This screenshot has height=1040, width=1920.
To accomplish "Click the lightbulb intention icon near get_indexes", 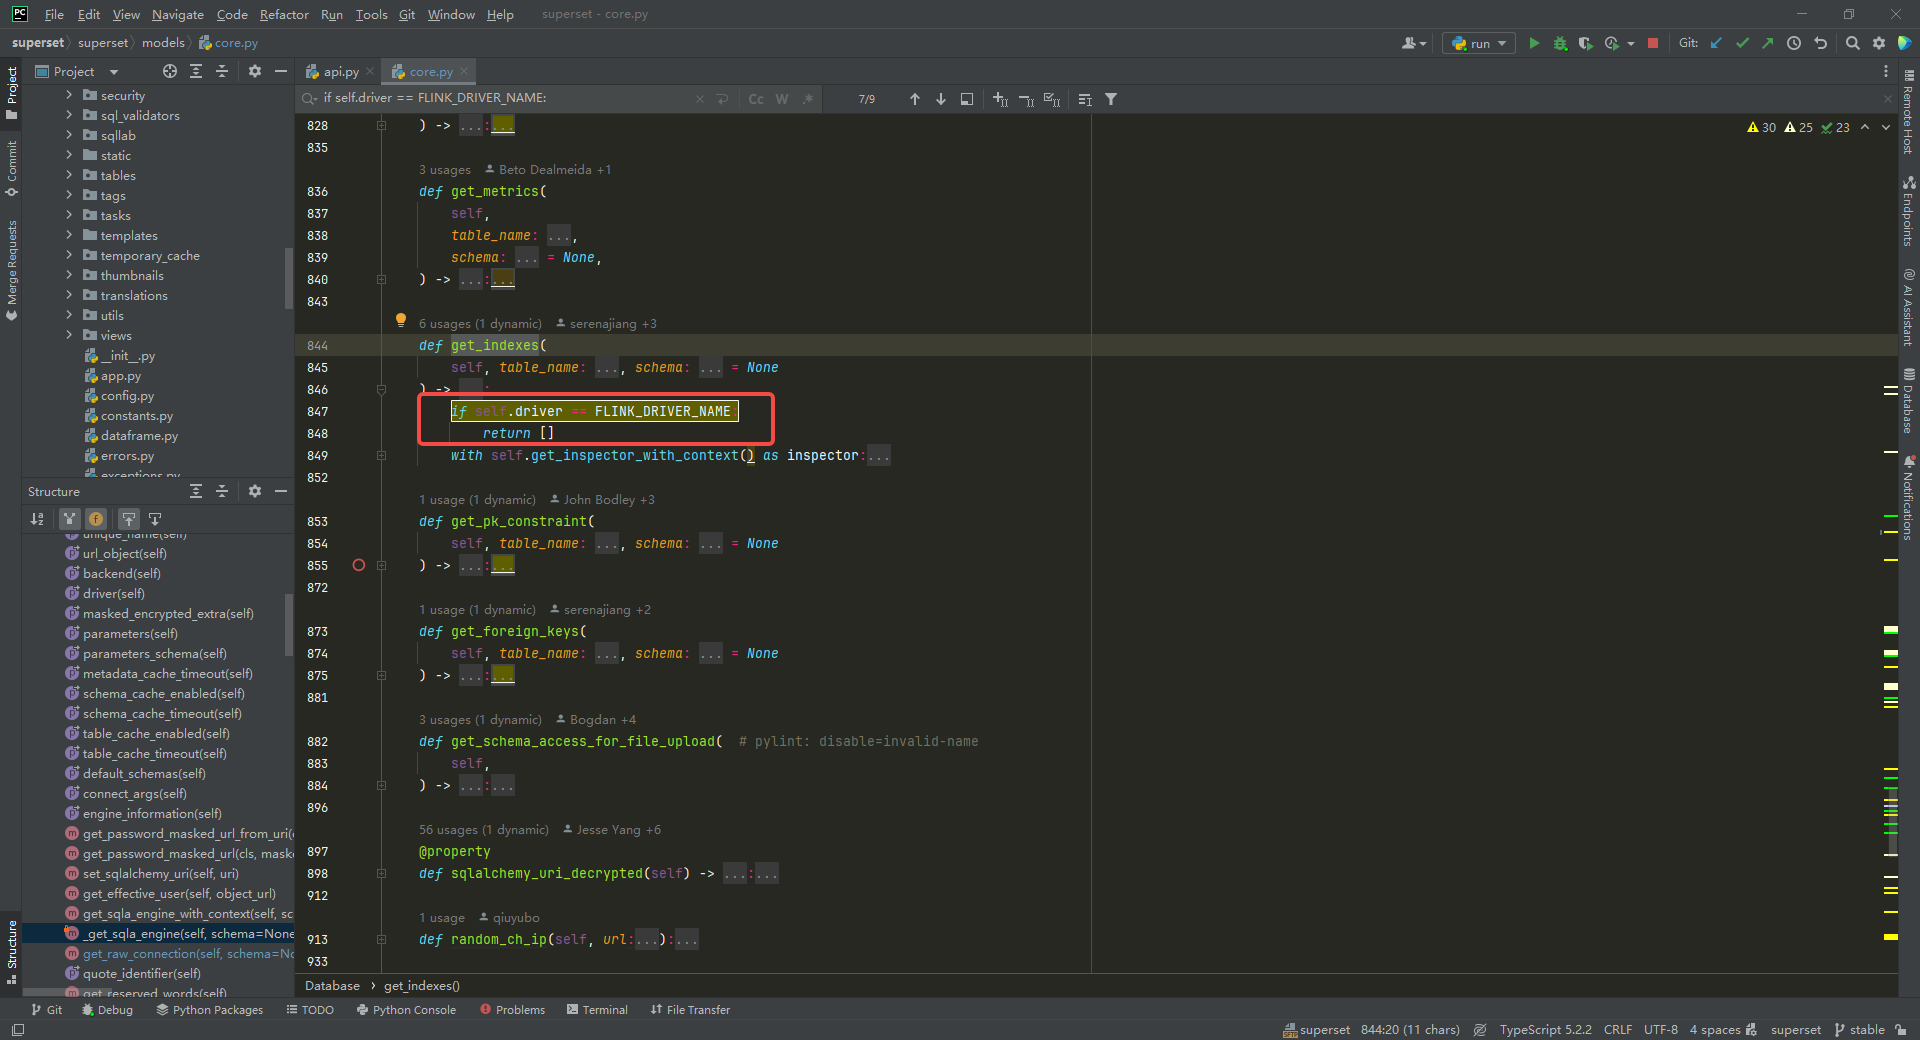I will pos(401,320).
